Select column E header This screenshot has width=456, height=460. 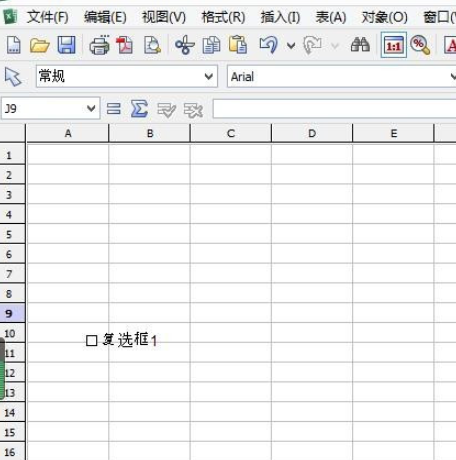(x=394, y=133)
